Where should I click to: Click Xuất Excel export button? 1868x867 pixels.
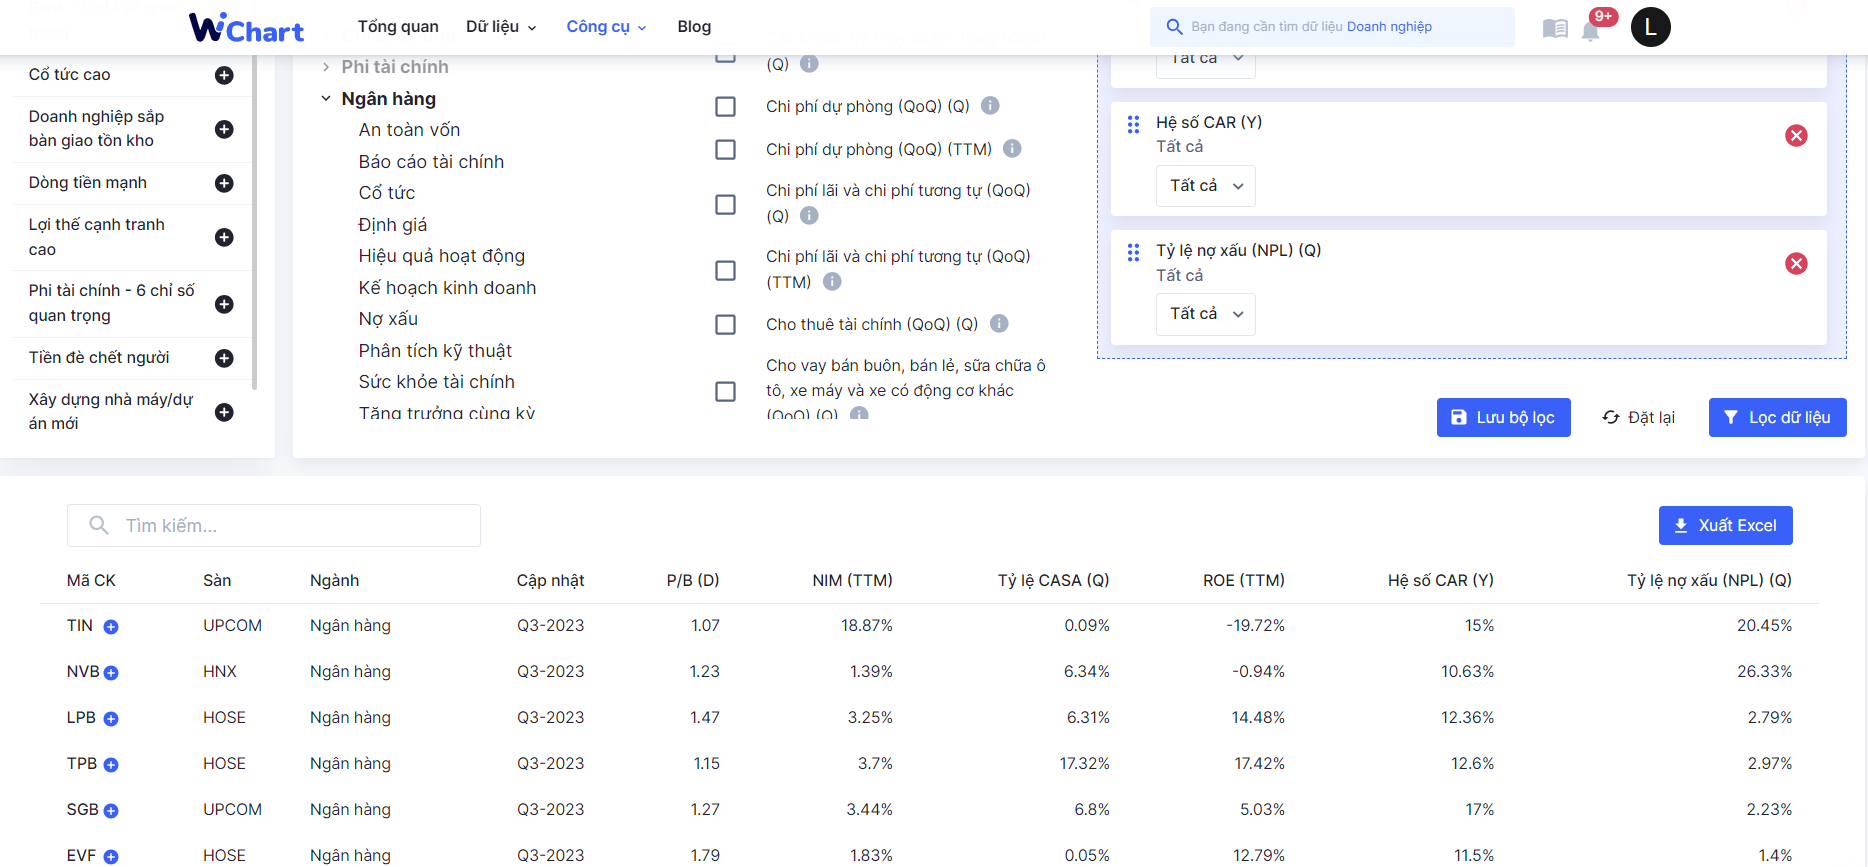click(x=1725, y=525)
